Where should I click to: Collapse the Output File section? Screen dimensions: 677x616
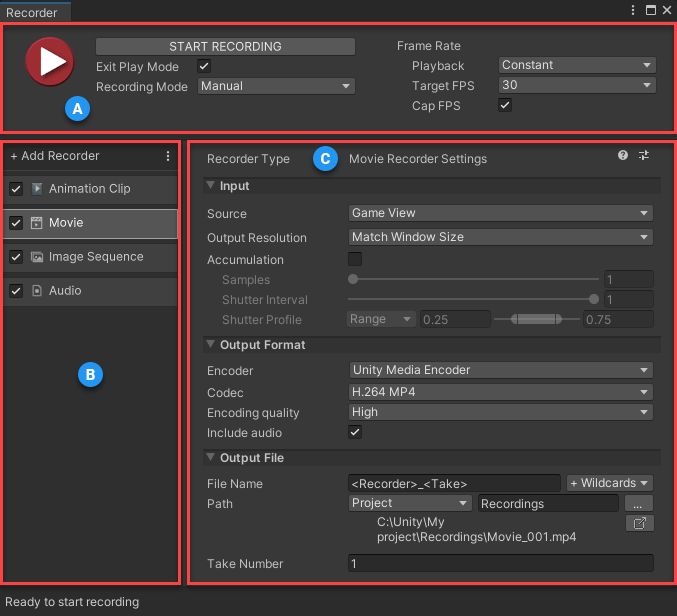[210, 457]
